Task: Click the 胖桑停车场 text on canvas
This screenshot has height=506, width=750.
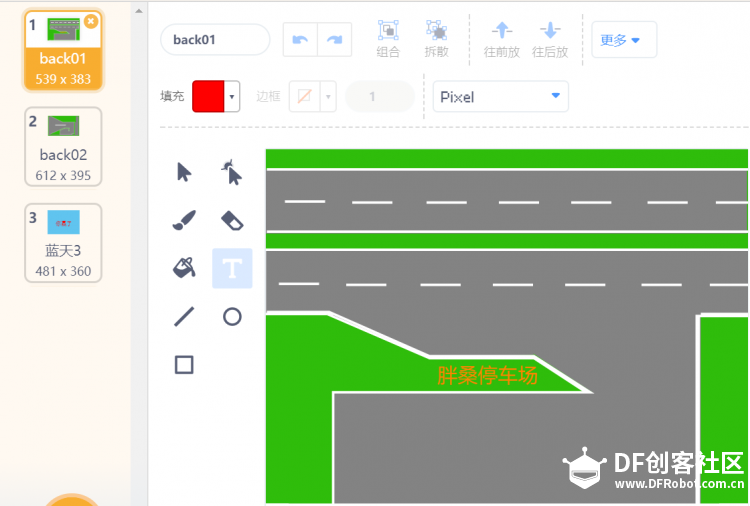Action: tap(487, 375)
